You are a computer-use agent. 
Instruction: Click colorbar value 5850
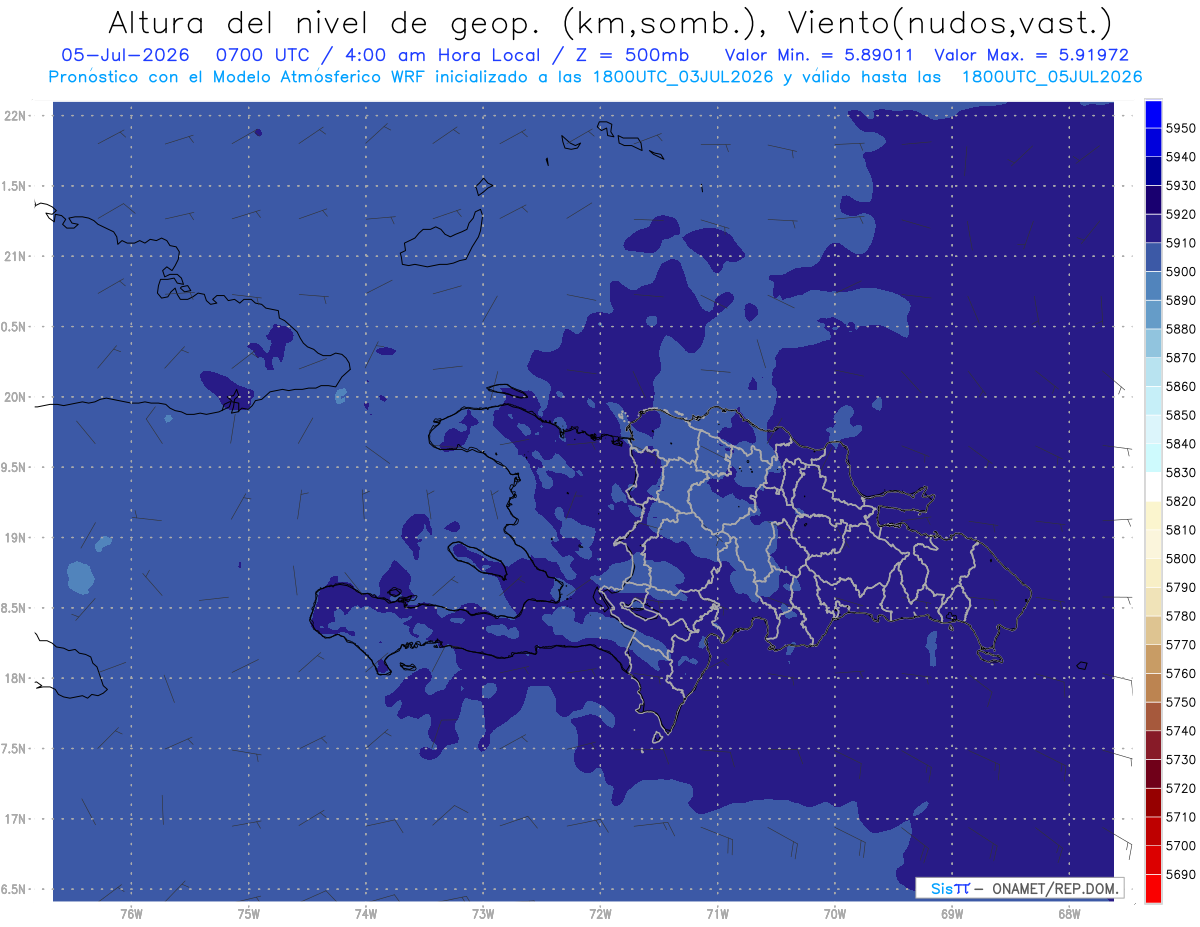[1180, 415]
